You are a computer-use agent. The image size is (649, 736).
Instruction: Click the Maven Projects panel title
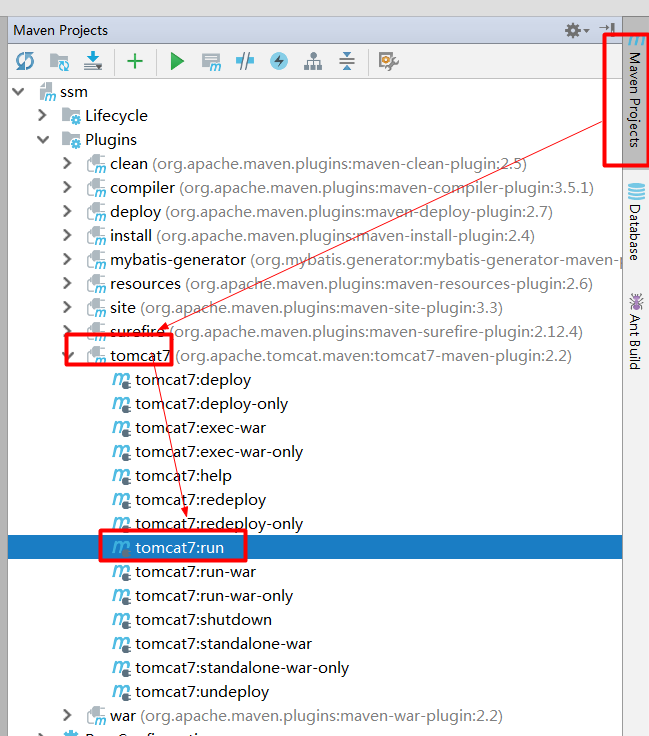point(61,31)
